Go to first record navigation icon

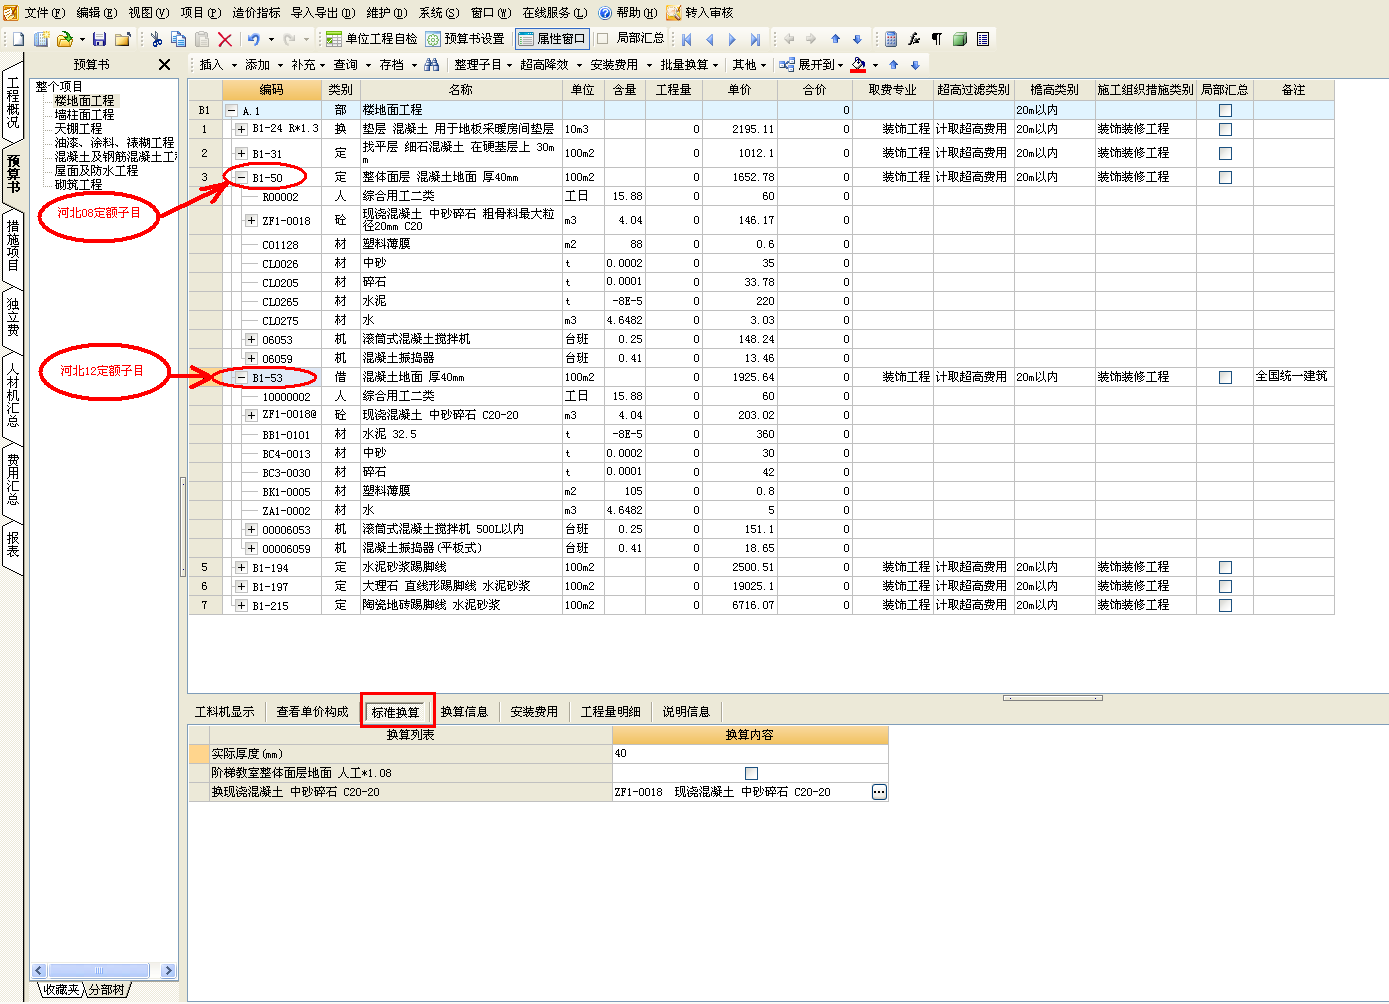(x=687, y=39)
